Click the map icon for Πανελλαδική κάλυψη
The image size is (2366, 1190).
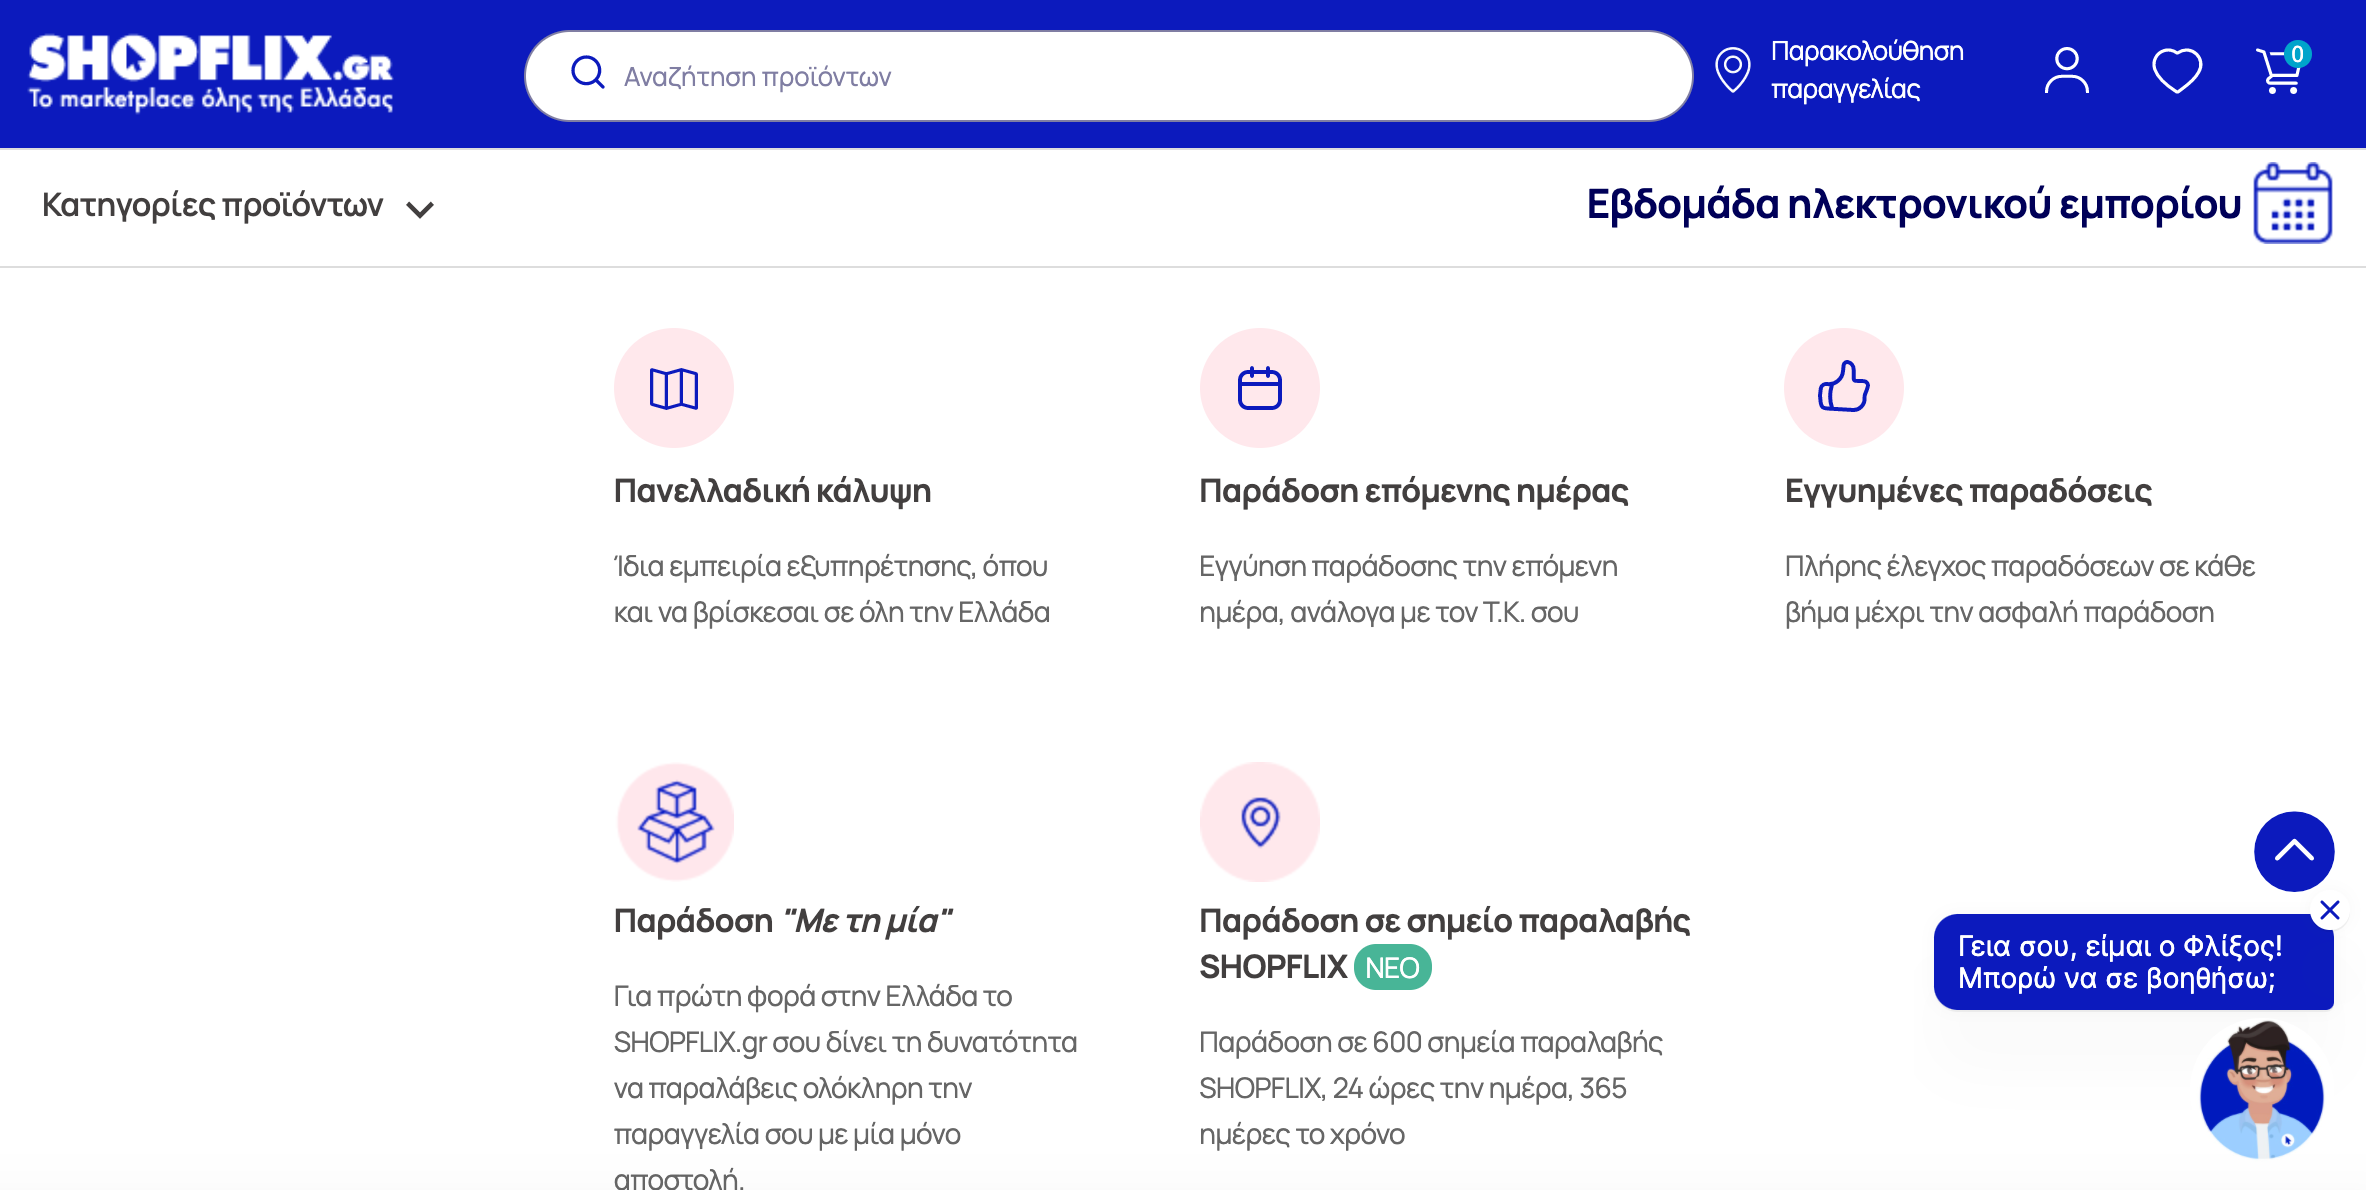pos(674,388)
